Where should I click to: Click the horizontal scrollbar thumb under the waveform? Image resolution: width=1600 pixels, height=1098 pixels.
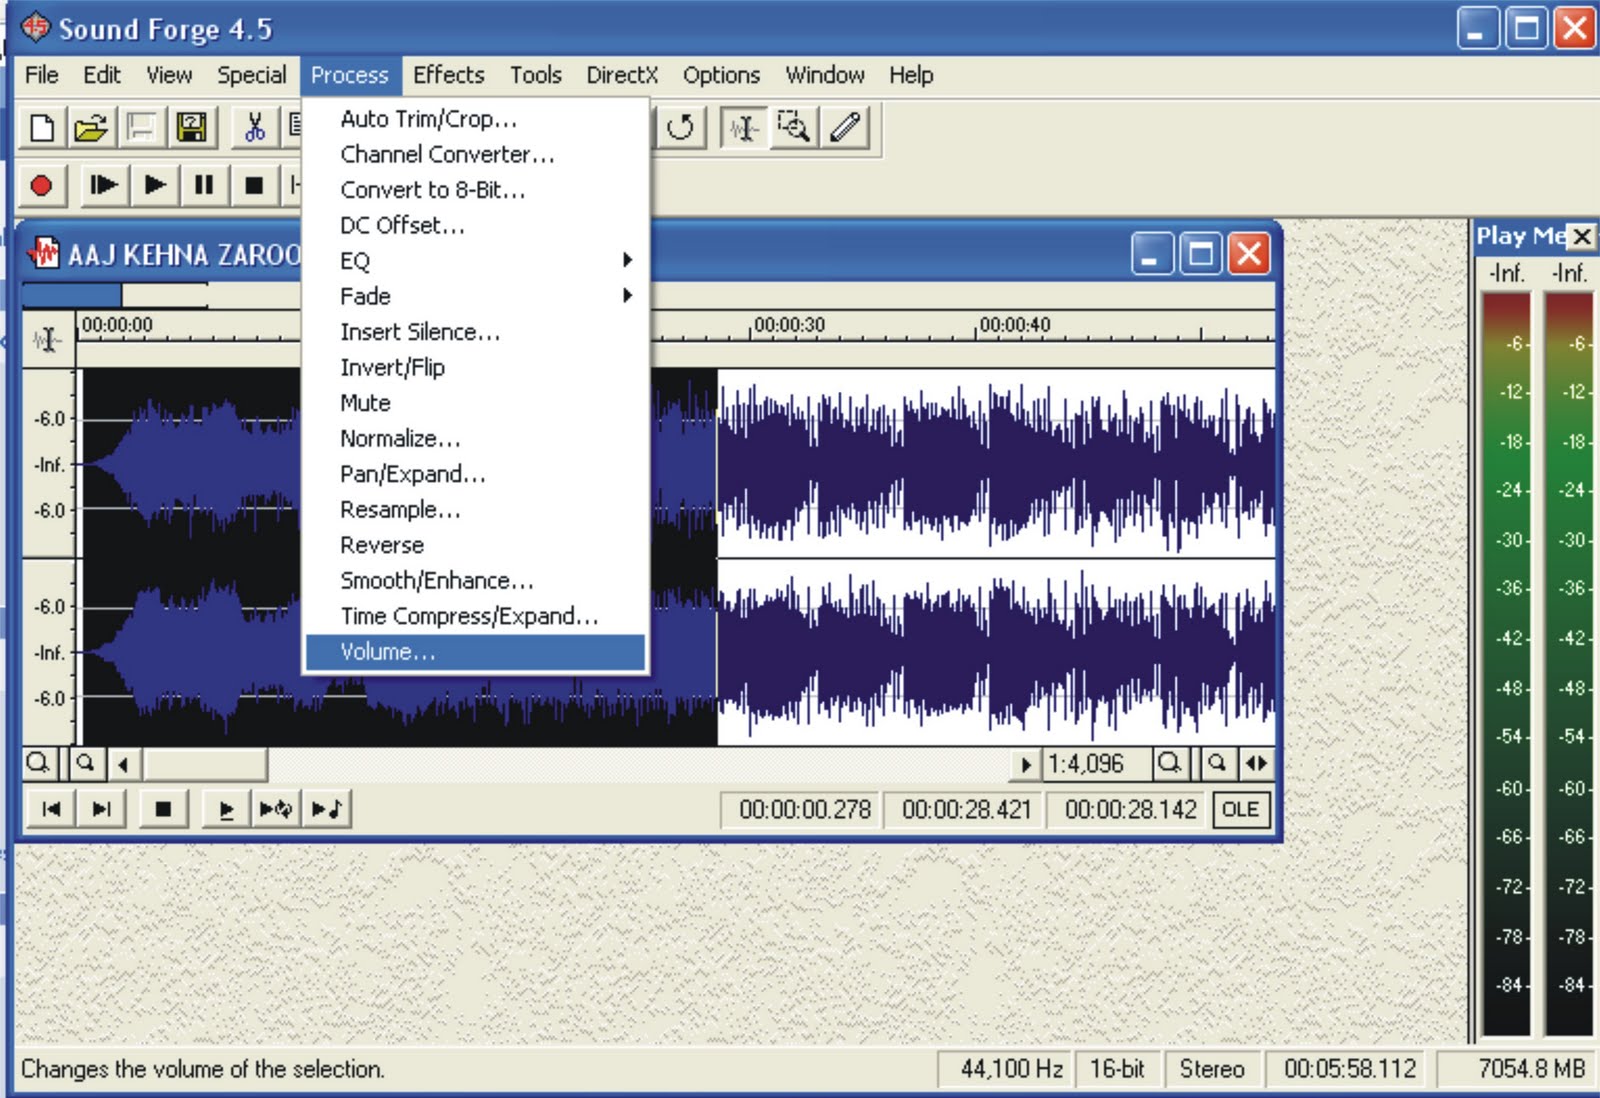205,765
